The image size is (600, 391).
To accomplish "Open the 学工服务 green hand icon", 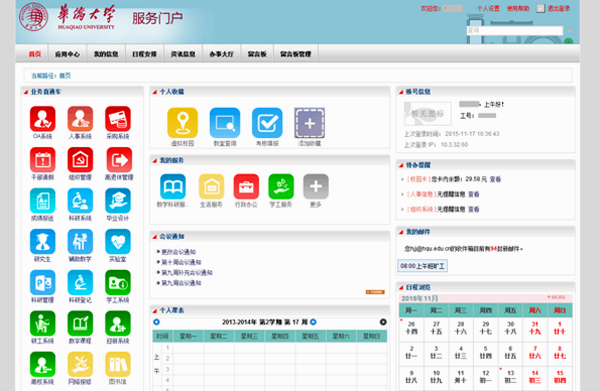I will click(x=281, y=187).
